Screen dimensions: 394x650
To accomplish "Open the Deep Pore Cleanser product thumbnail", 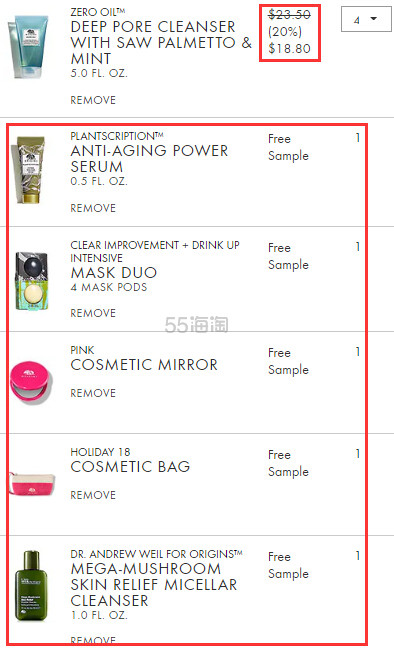I will pyautogui.click(x=29, y=46).
